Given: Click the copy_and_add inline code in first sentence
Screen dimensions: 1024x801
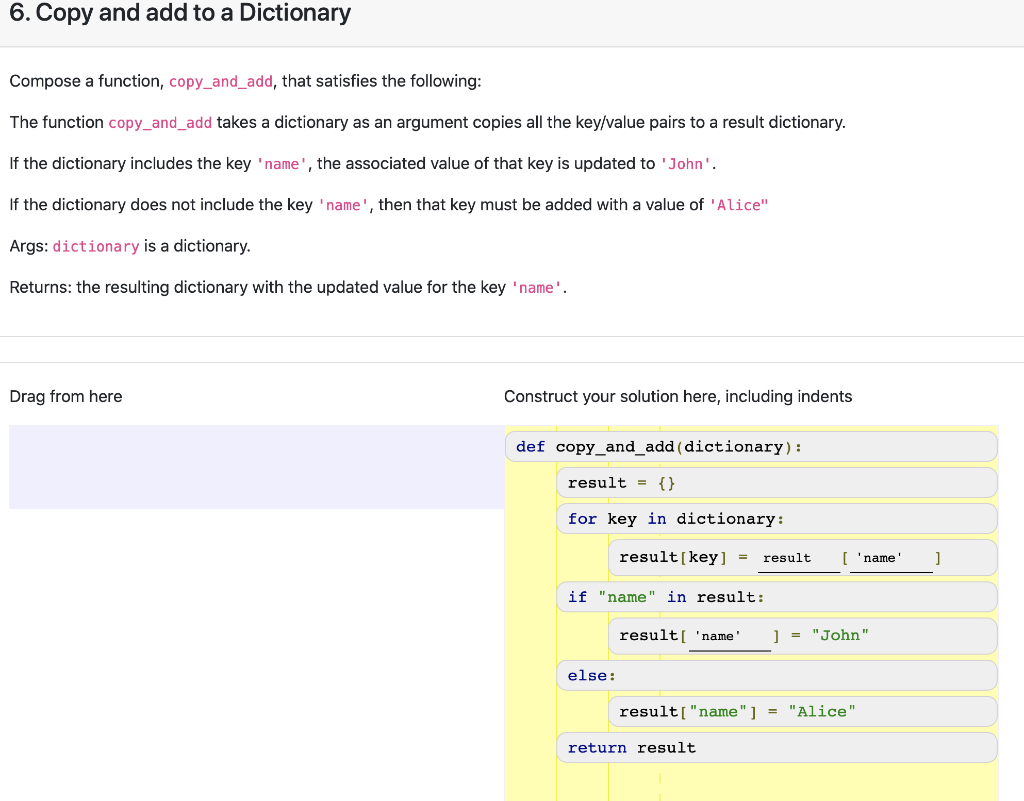Looking at the screenshot, I should (220, 81).
